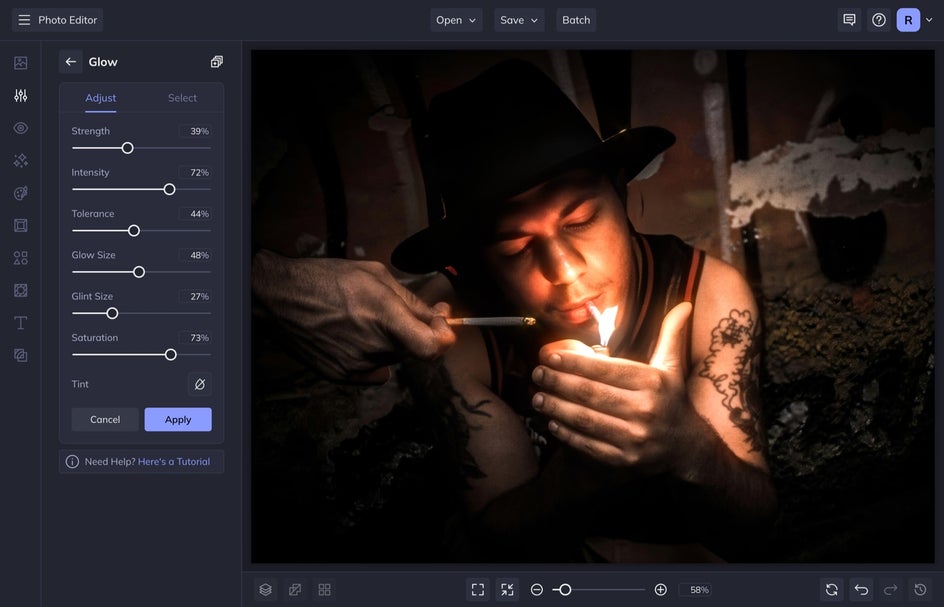This screenshot has height=607, width=944.
Task: Expand the account dropdown chevron
Action: pos(929,20)
